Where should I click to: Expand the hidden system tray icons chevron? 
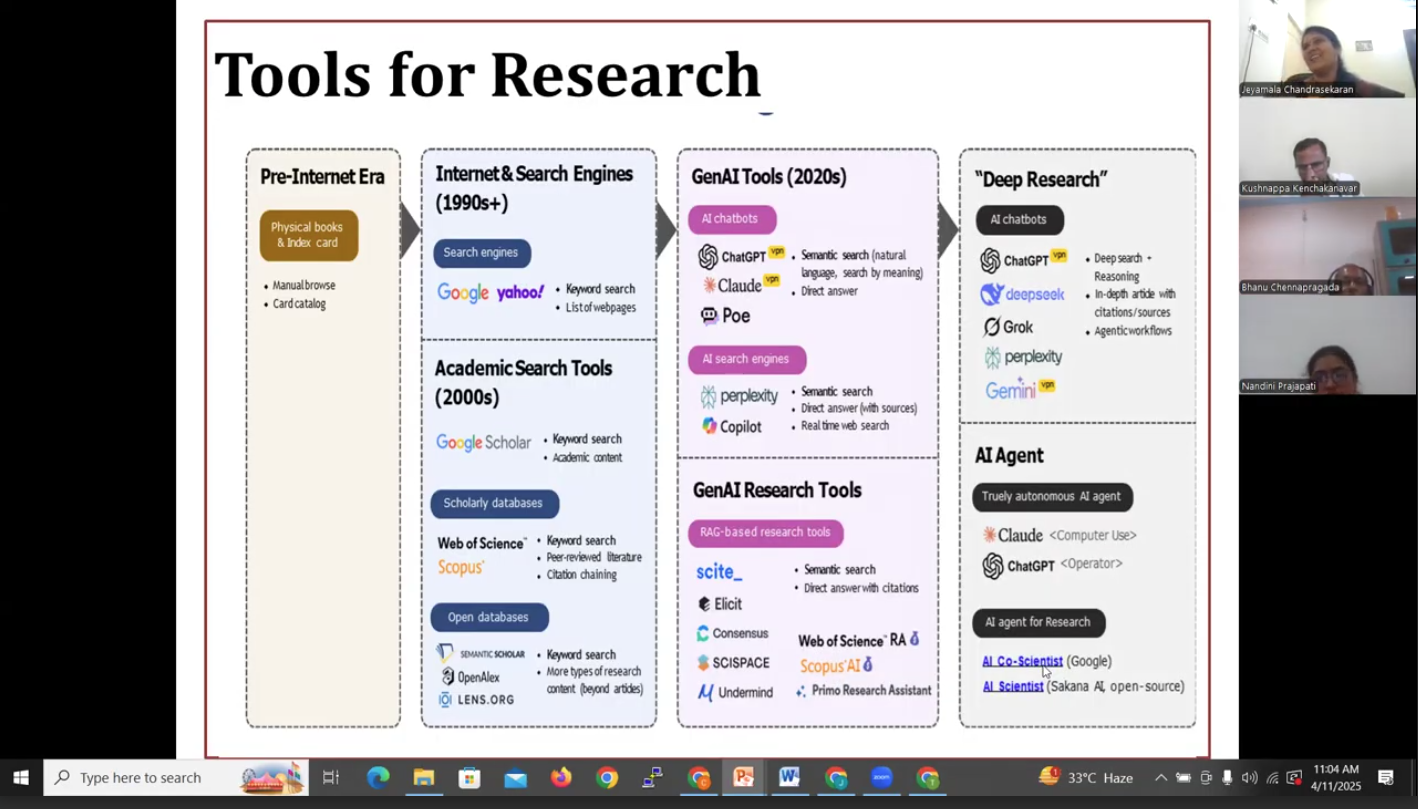click(1160, 778)
